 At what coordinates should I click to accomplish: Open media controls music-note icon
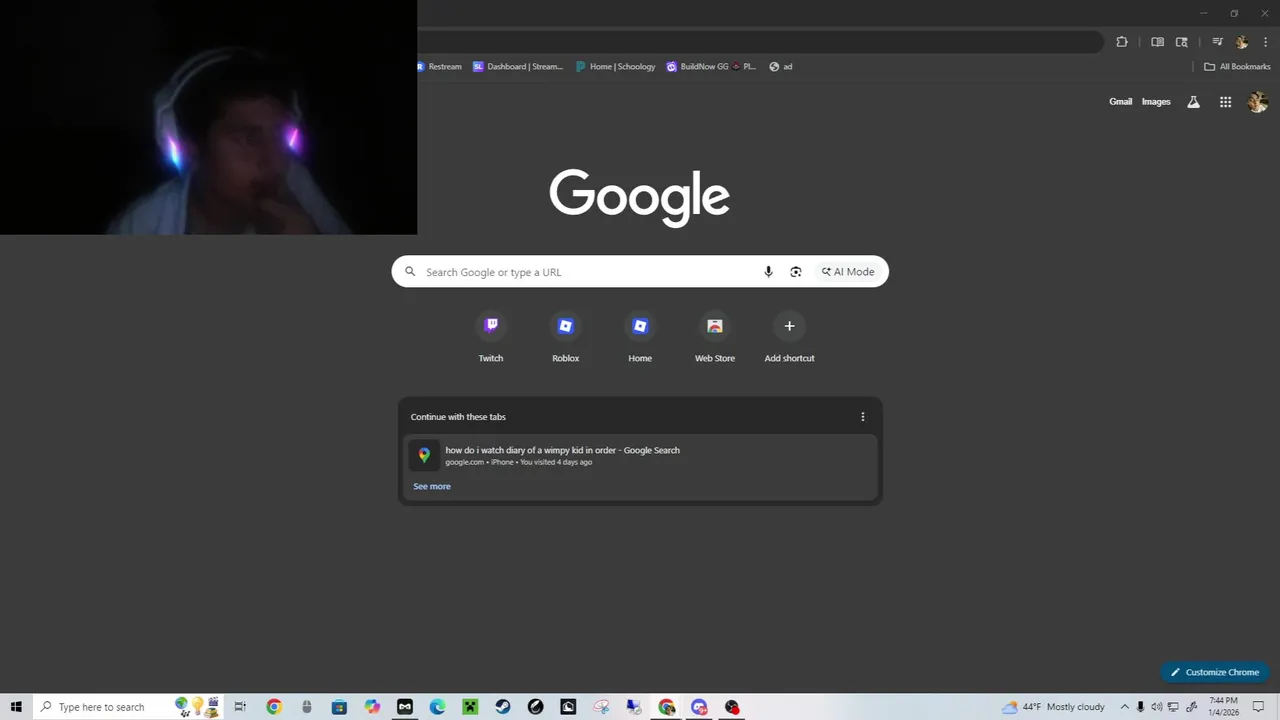coord(1217,42)
